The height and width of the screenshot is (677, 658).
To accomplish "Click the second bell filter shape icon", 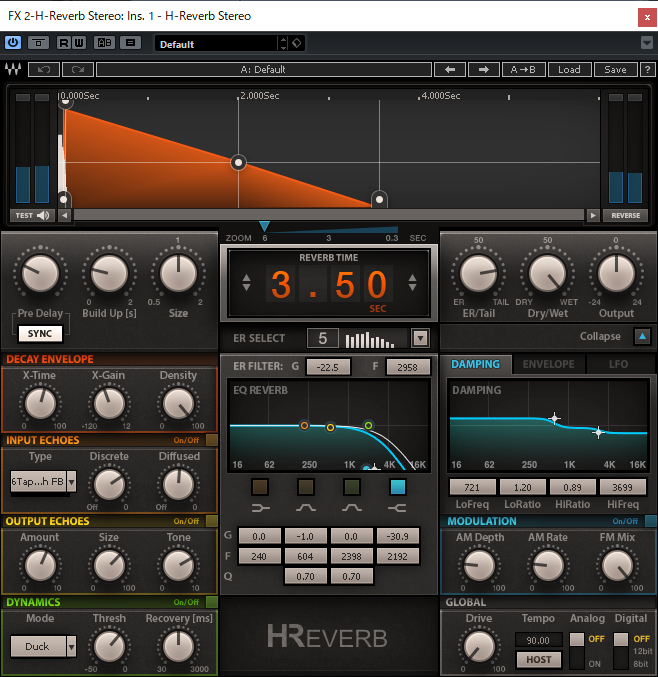I will (352, 508).
